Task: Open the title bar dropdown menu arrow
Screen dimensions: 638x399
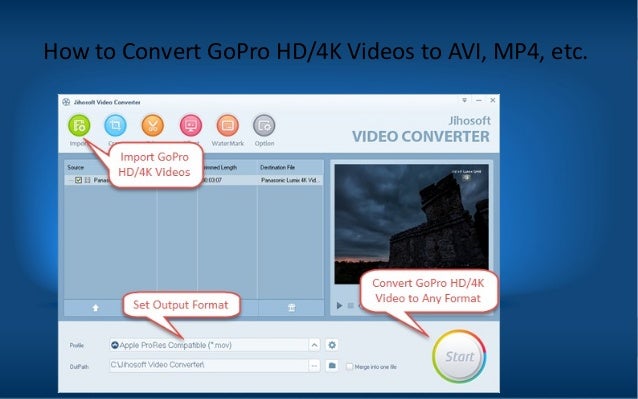Action: 464,100
